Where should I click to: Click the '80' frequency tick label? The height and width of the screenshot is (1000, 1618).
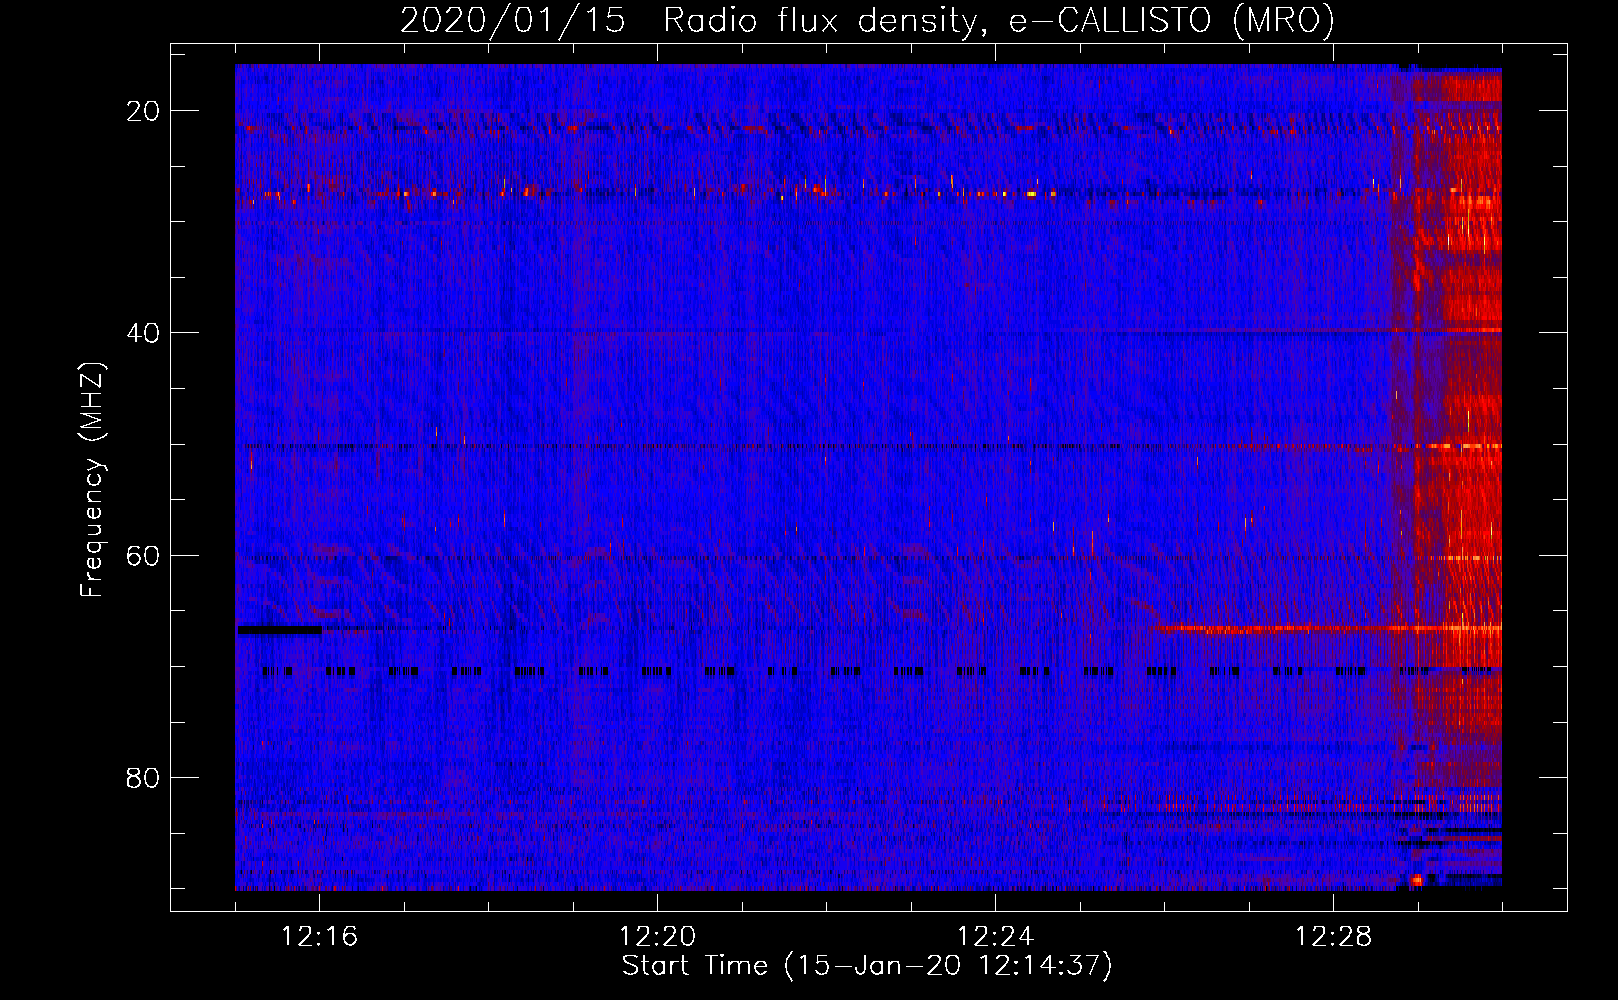pyautogui.click(x=144, y=777)
